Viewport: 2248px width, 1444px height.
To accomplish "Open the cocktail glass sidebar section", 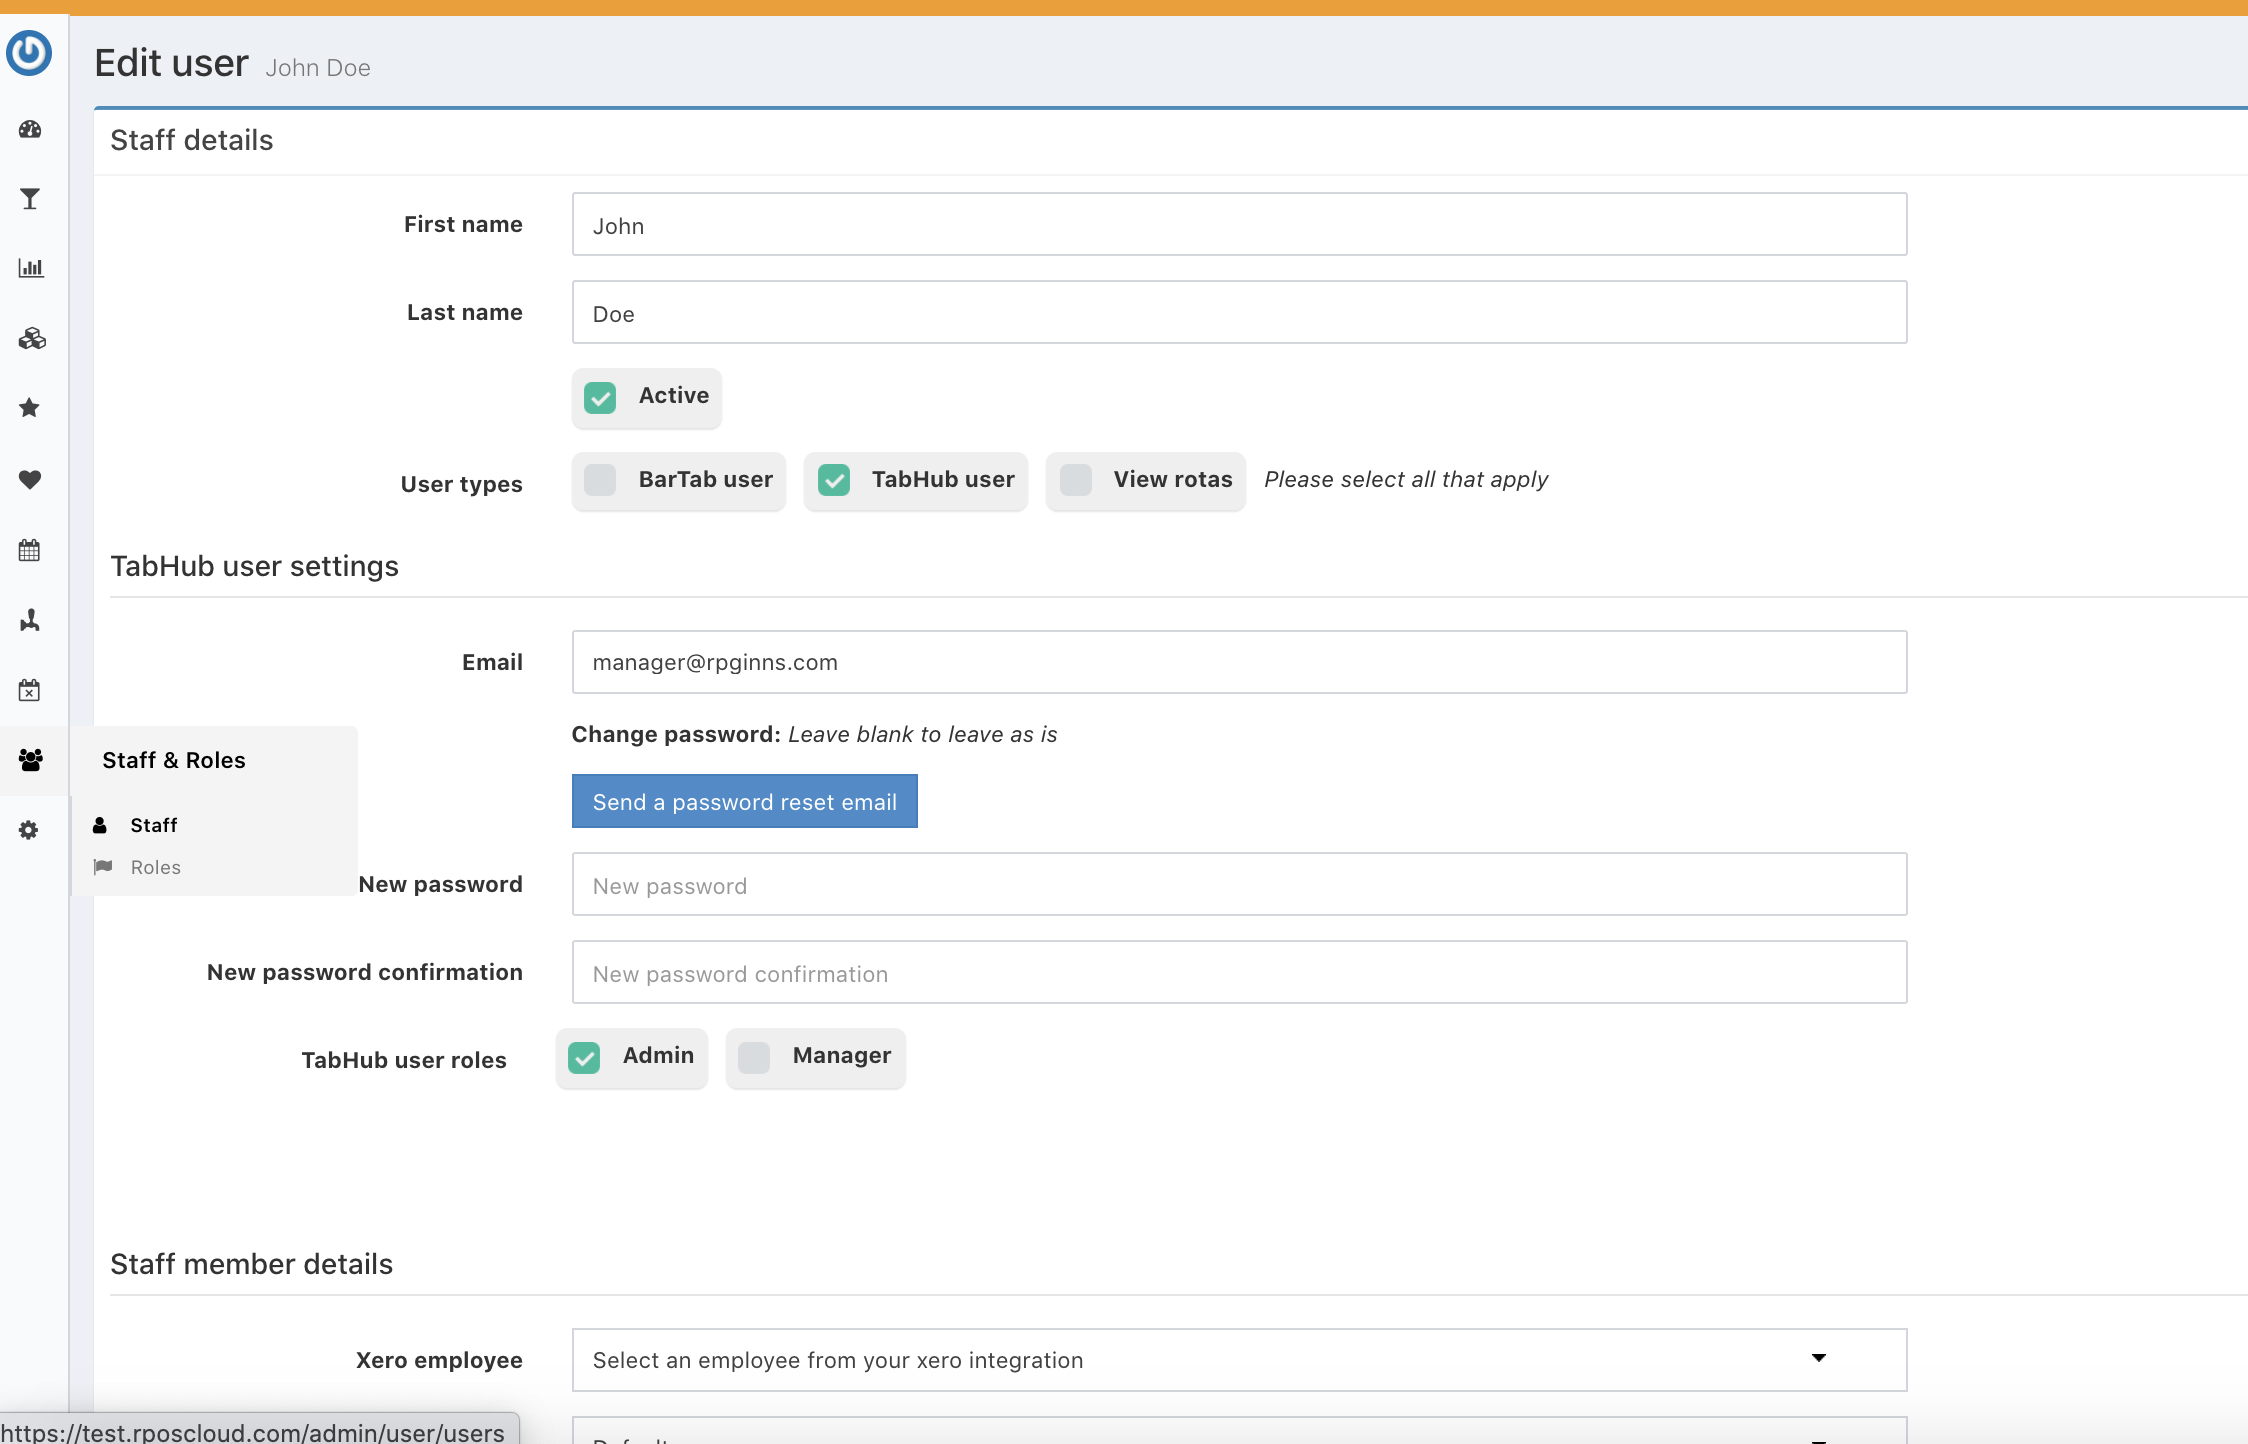I will [30, 199].
